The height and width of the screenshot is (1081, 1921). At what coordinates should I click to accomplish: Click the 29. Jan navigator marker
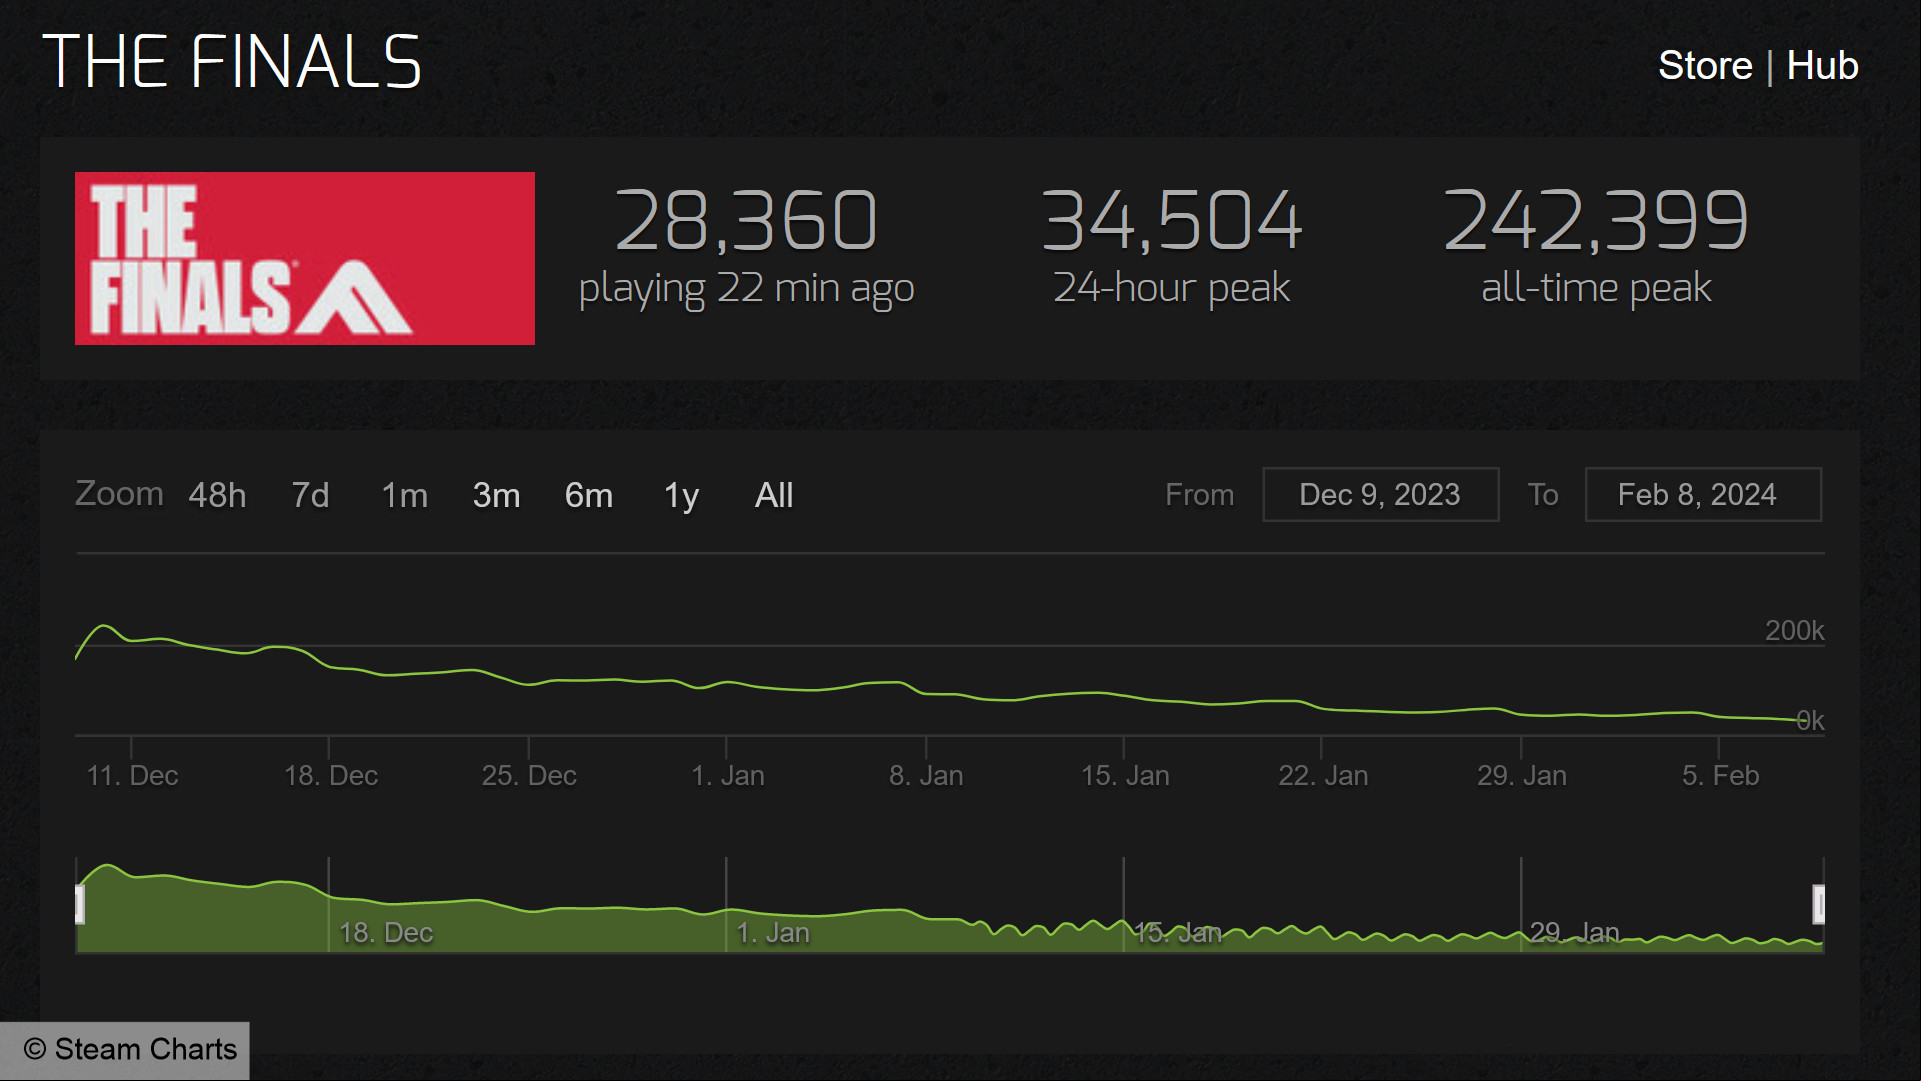point(1574,933)
